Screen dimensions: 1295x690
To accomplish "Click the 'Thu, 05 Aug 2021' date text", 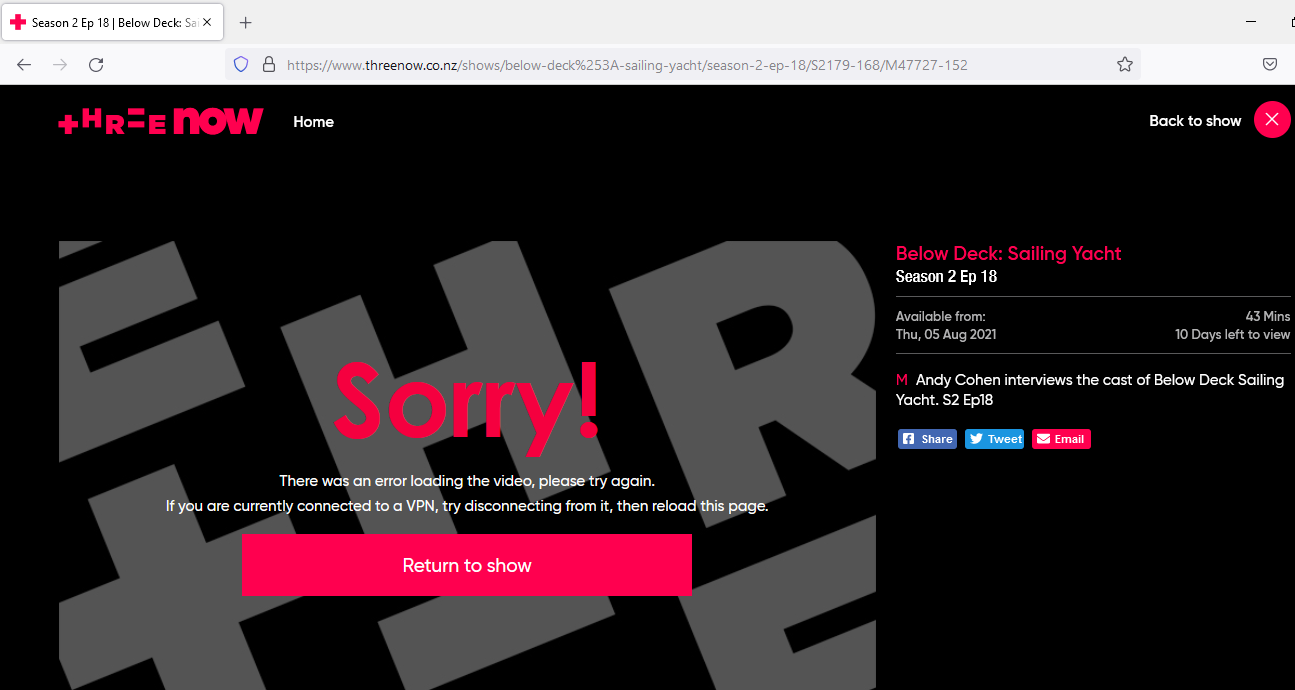I will 946,335.
